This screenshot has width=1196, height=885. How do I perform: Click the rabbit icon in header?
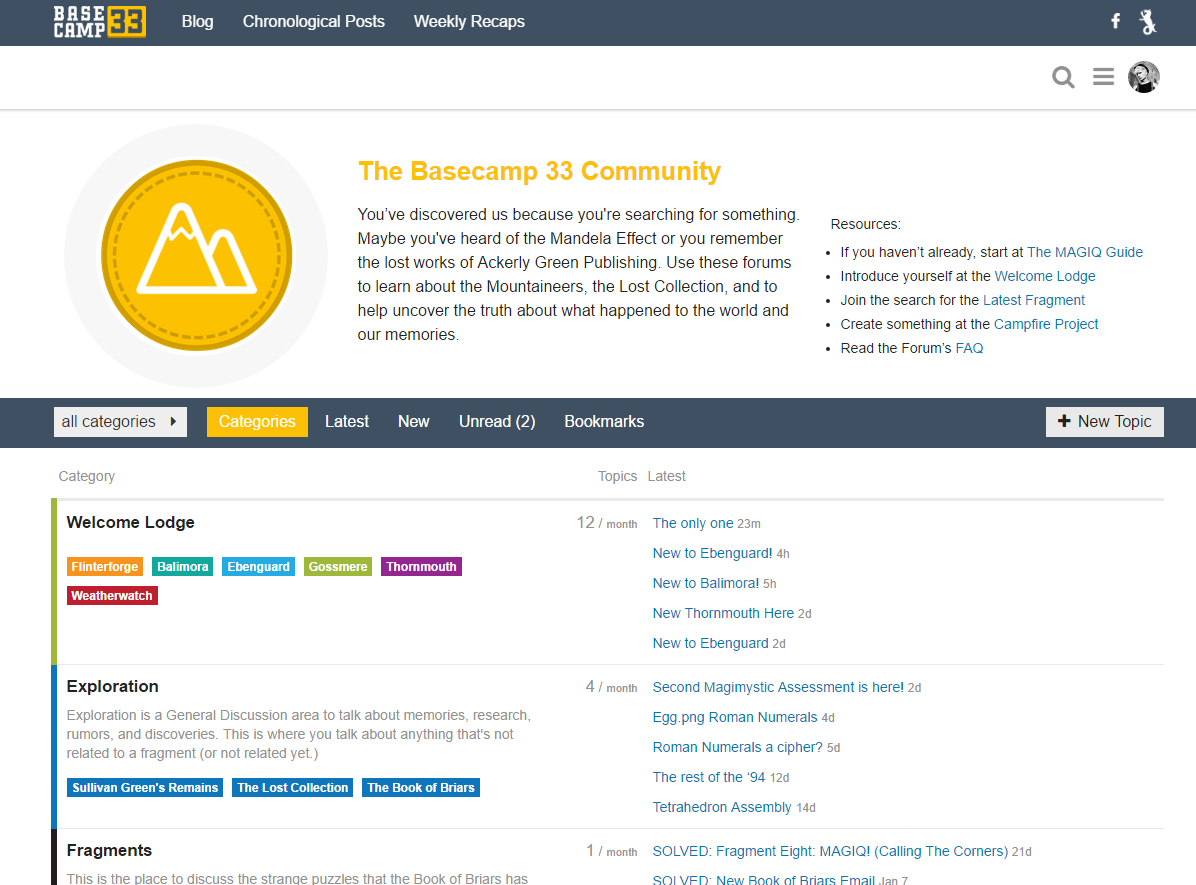pyautogui.click(x=1148, y=21)
